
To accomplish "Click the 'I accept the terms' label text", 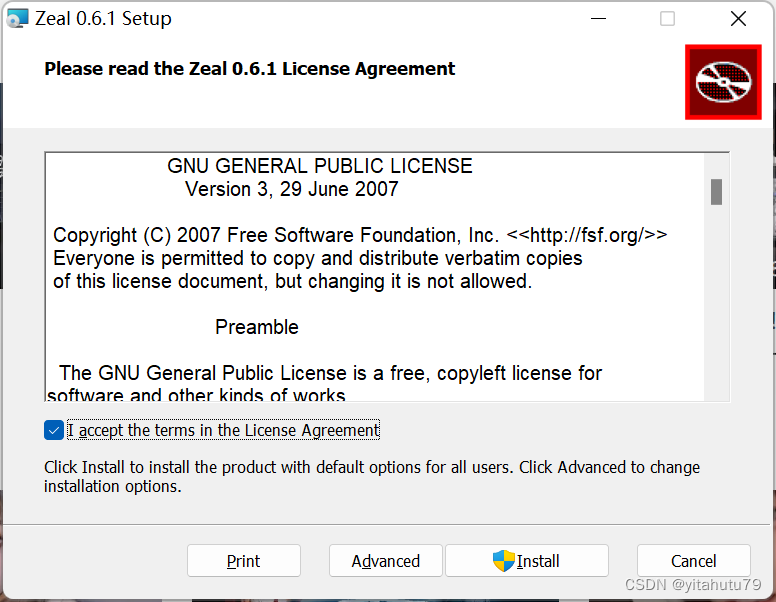I will click(x=223, y=430).
